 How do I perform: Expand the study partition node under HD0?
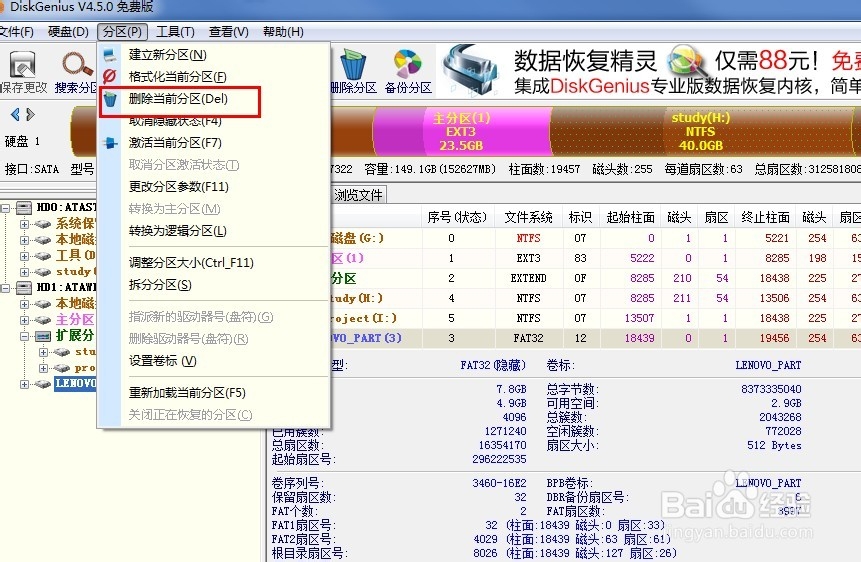click(x=24, y=272)
